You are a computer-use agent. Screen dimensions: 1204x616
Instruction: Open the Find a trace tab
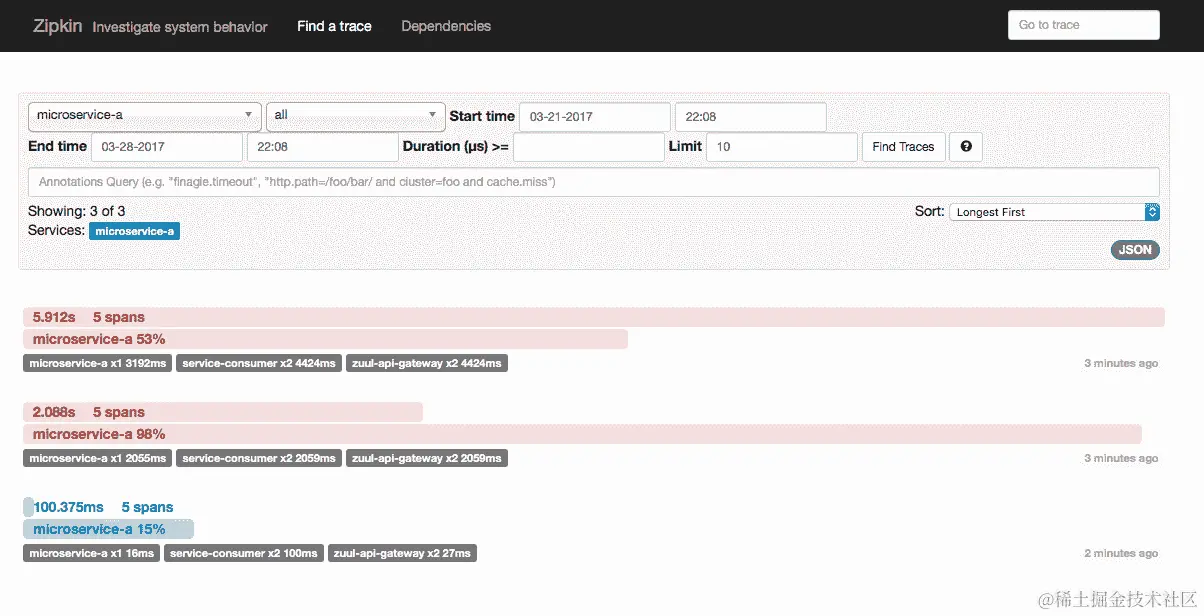click(334, 26)
